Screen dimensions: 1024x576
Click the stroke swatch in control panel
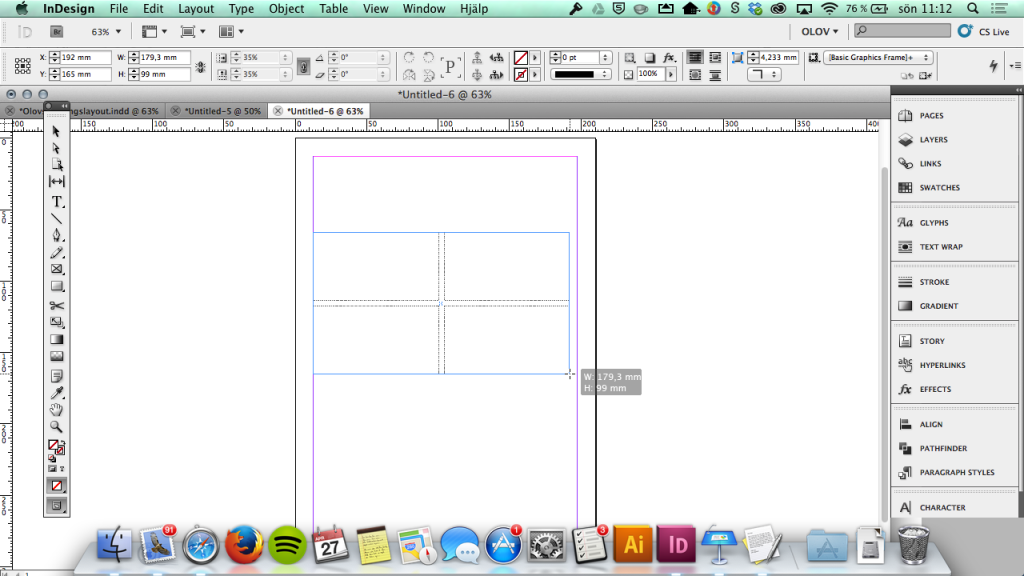(520, 75)
